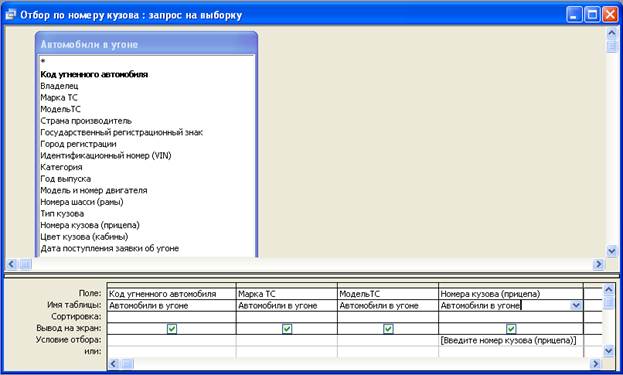Click sort cell under Код угнанного автомобиля
623x375 pixels.
click(171, 317)
